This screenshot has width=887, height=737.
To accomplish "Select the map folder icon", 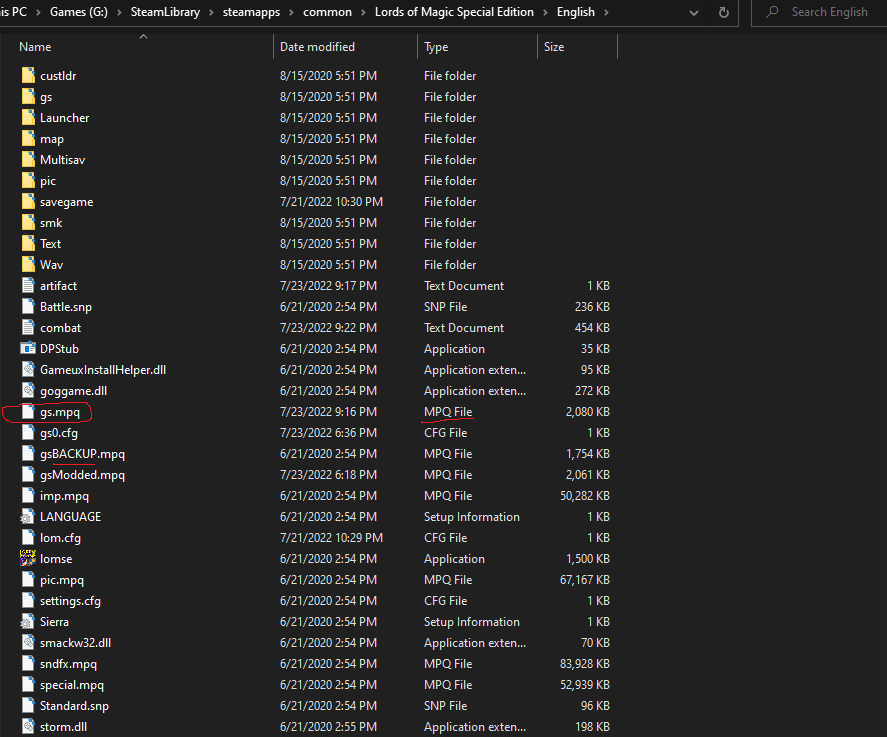I will click(x=28, y=139).
